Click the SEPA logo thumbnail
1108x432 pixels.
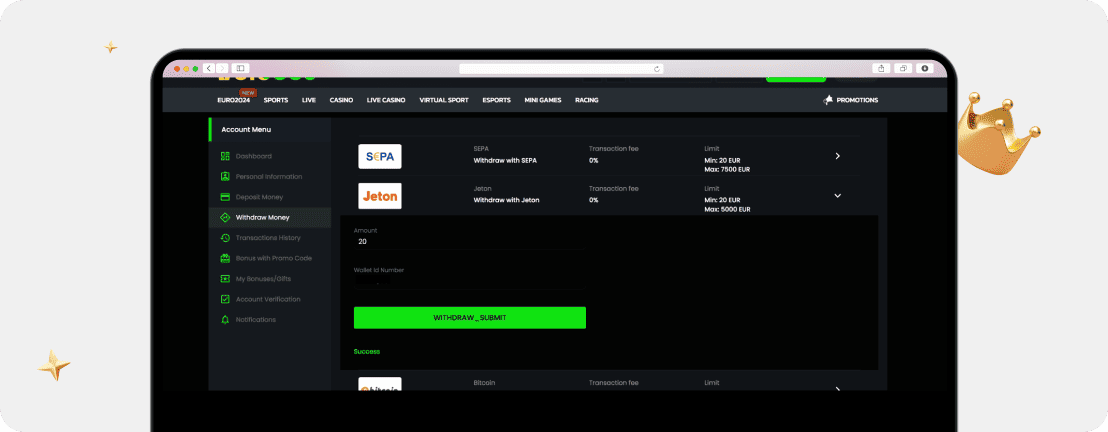pyautogui.click(x=379, y=157)
